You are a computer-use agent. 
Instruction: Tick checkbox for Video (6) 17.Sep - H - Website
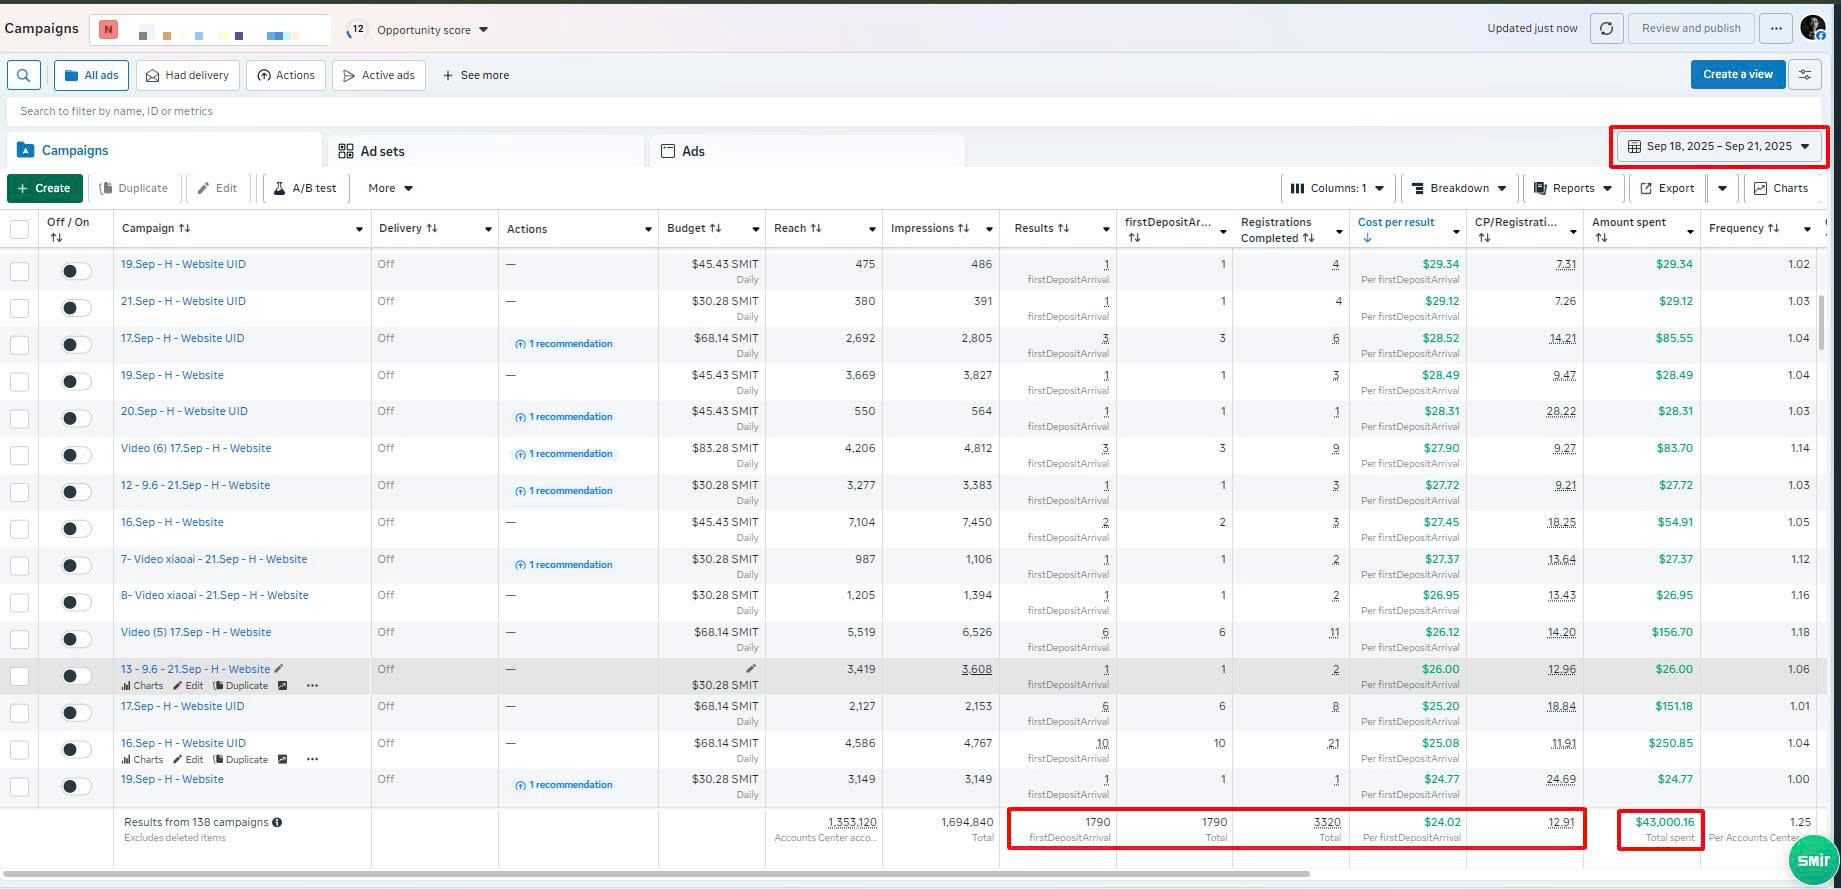19,455
